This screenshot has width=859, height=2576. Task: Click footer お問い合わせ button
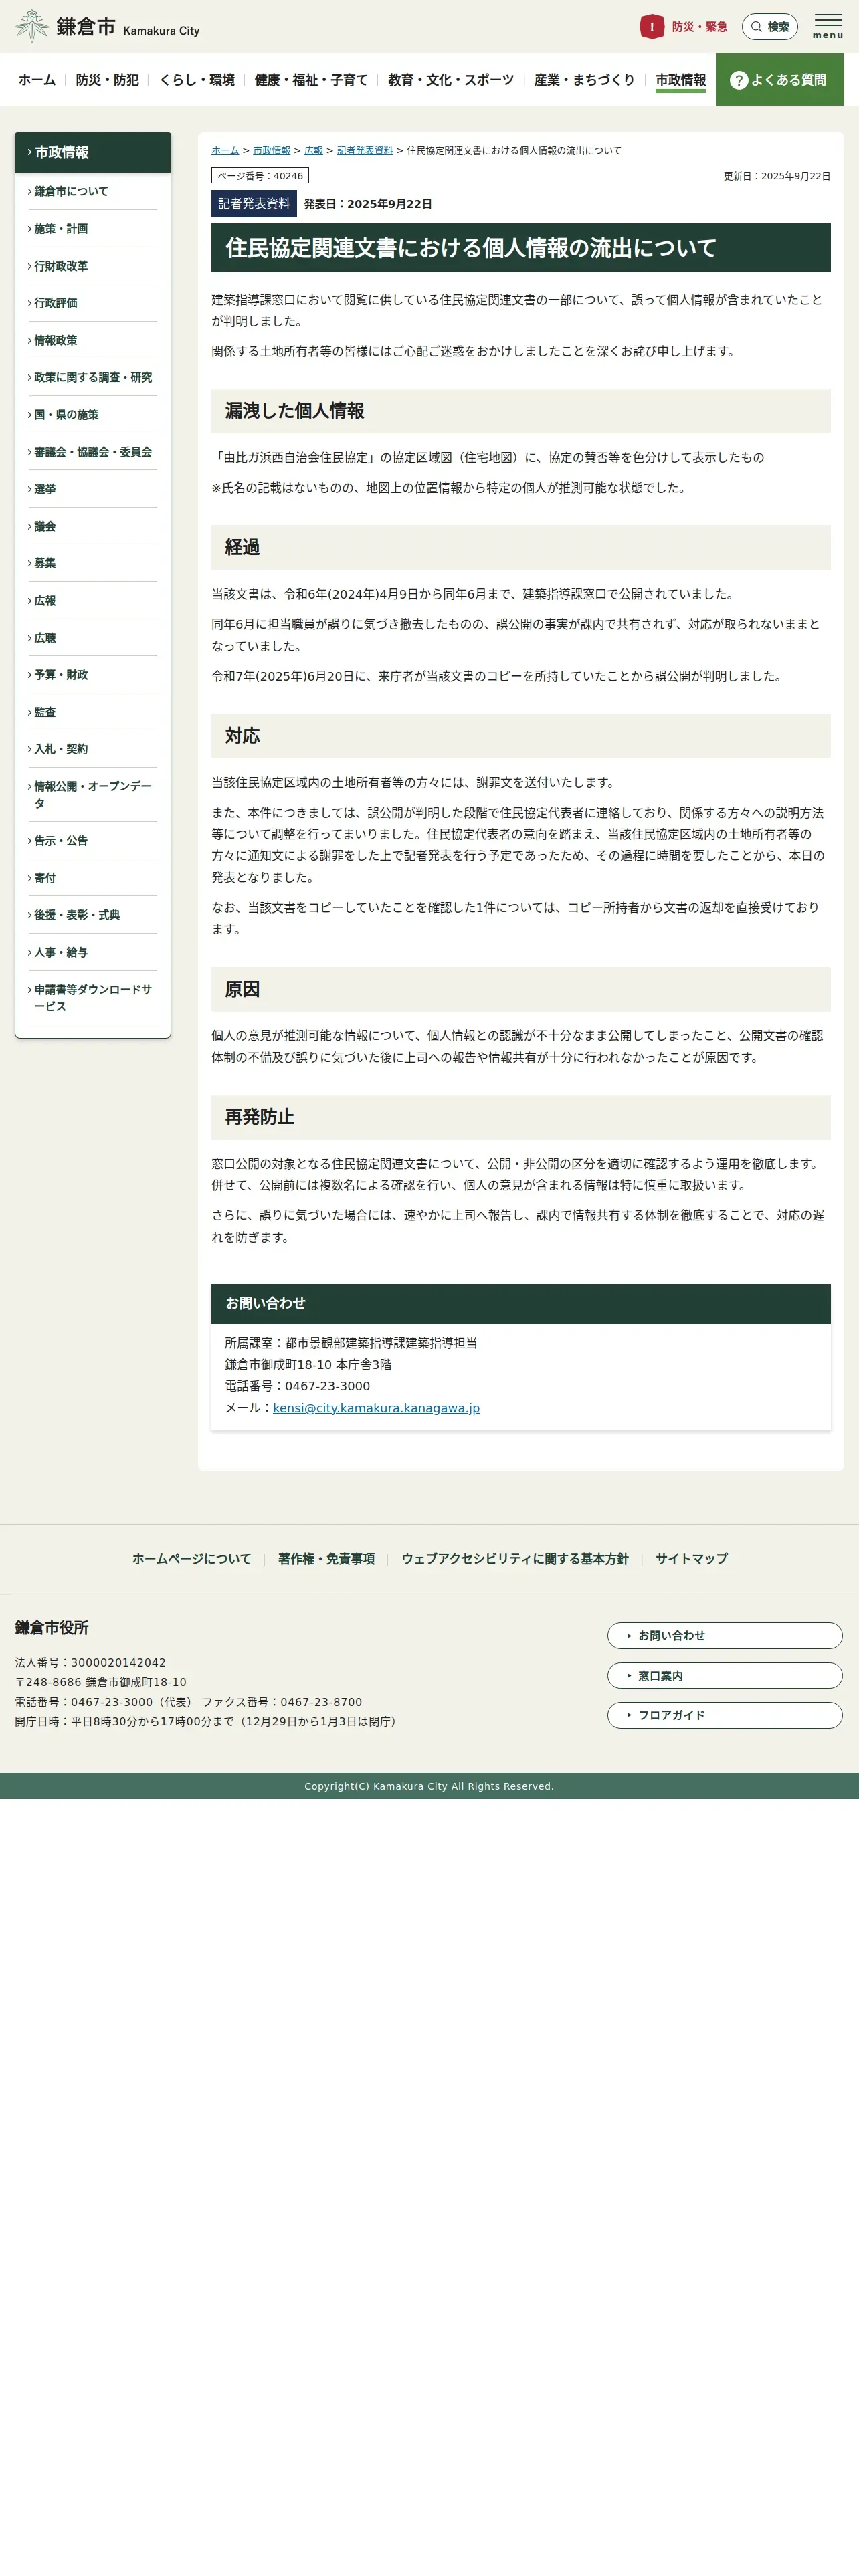725,1636
